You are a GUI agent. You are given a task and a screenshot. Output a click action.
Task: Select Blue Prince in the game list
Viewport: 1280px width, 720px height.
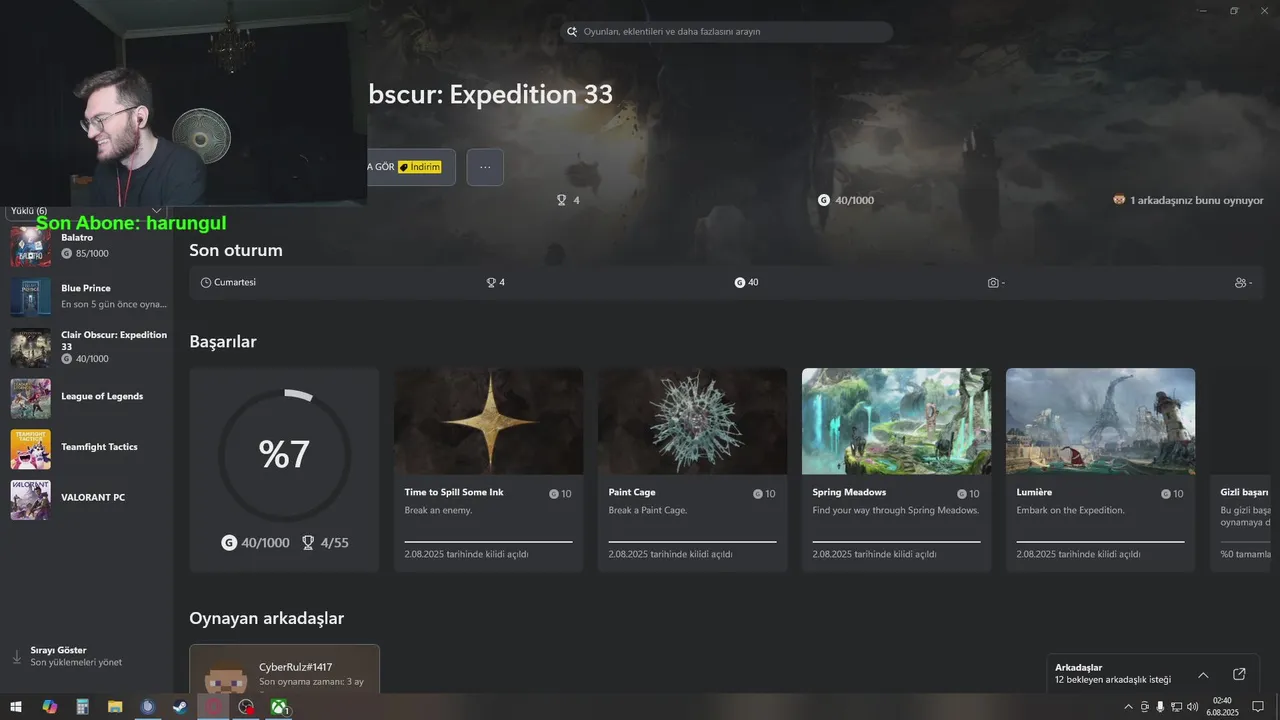[89, 296]
